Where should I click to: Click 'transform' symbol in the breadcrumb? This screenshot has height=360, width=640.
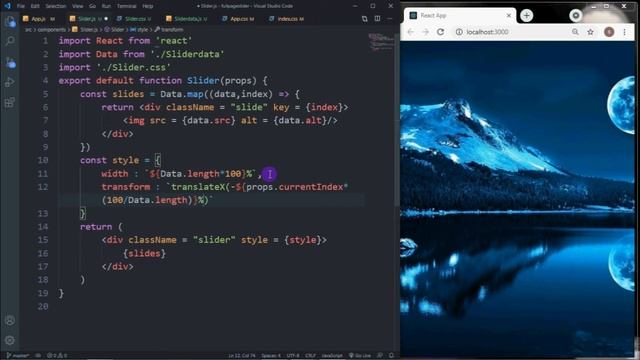click(169, 29)
